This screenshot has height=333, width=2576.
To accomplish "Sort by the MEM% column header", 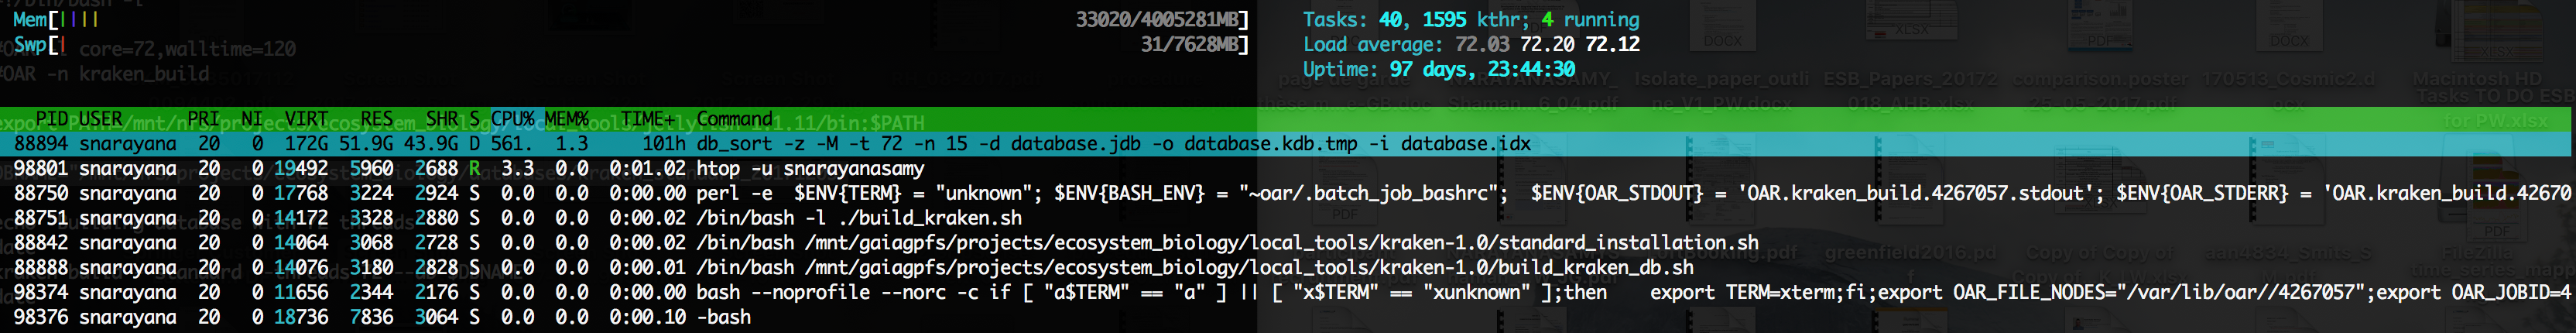I will point(566,119).
